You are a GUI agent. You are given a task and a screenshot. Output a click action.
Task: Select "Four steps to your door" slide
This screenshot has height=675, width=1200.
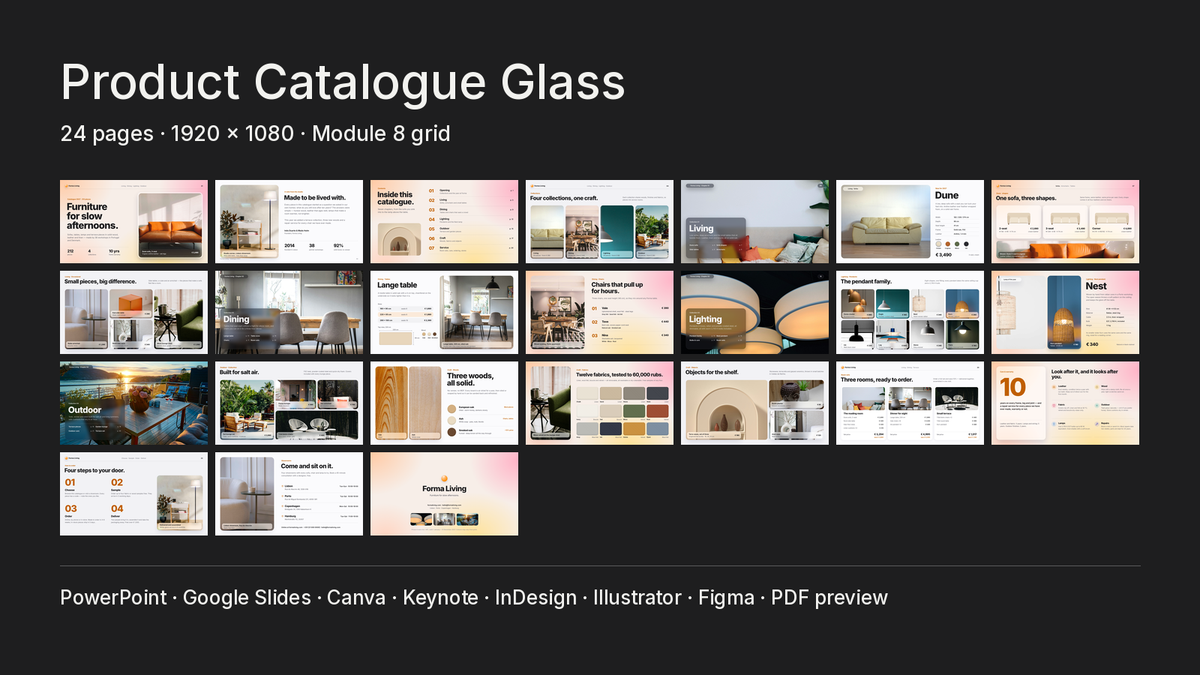134,494
